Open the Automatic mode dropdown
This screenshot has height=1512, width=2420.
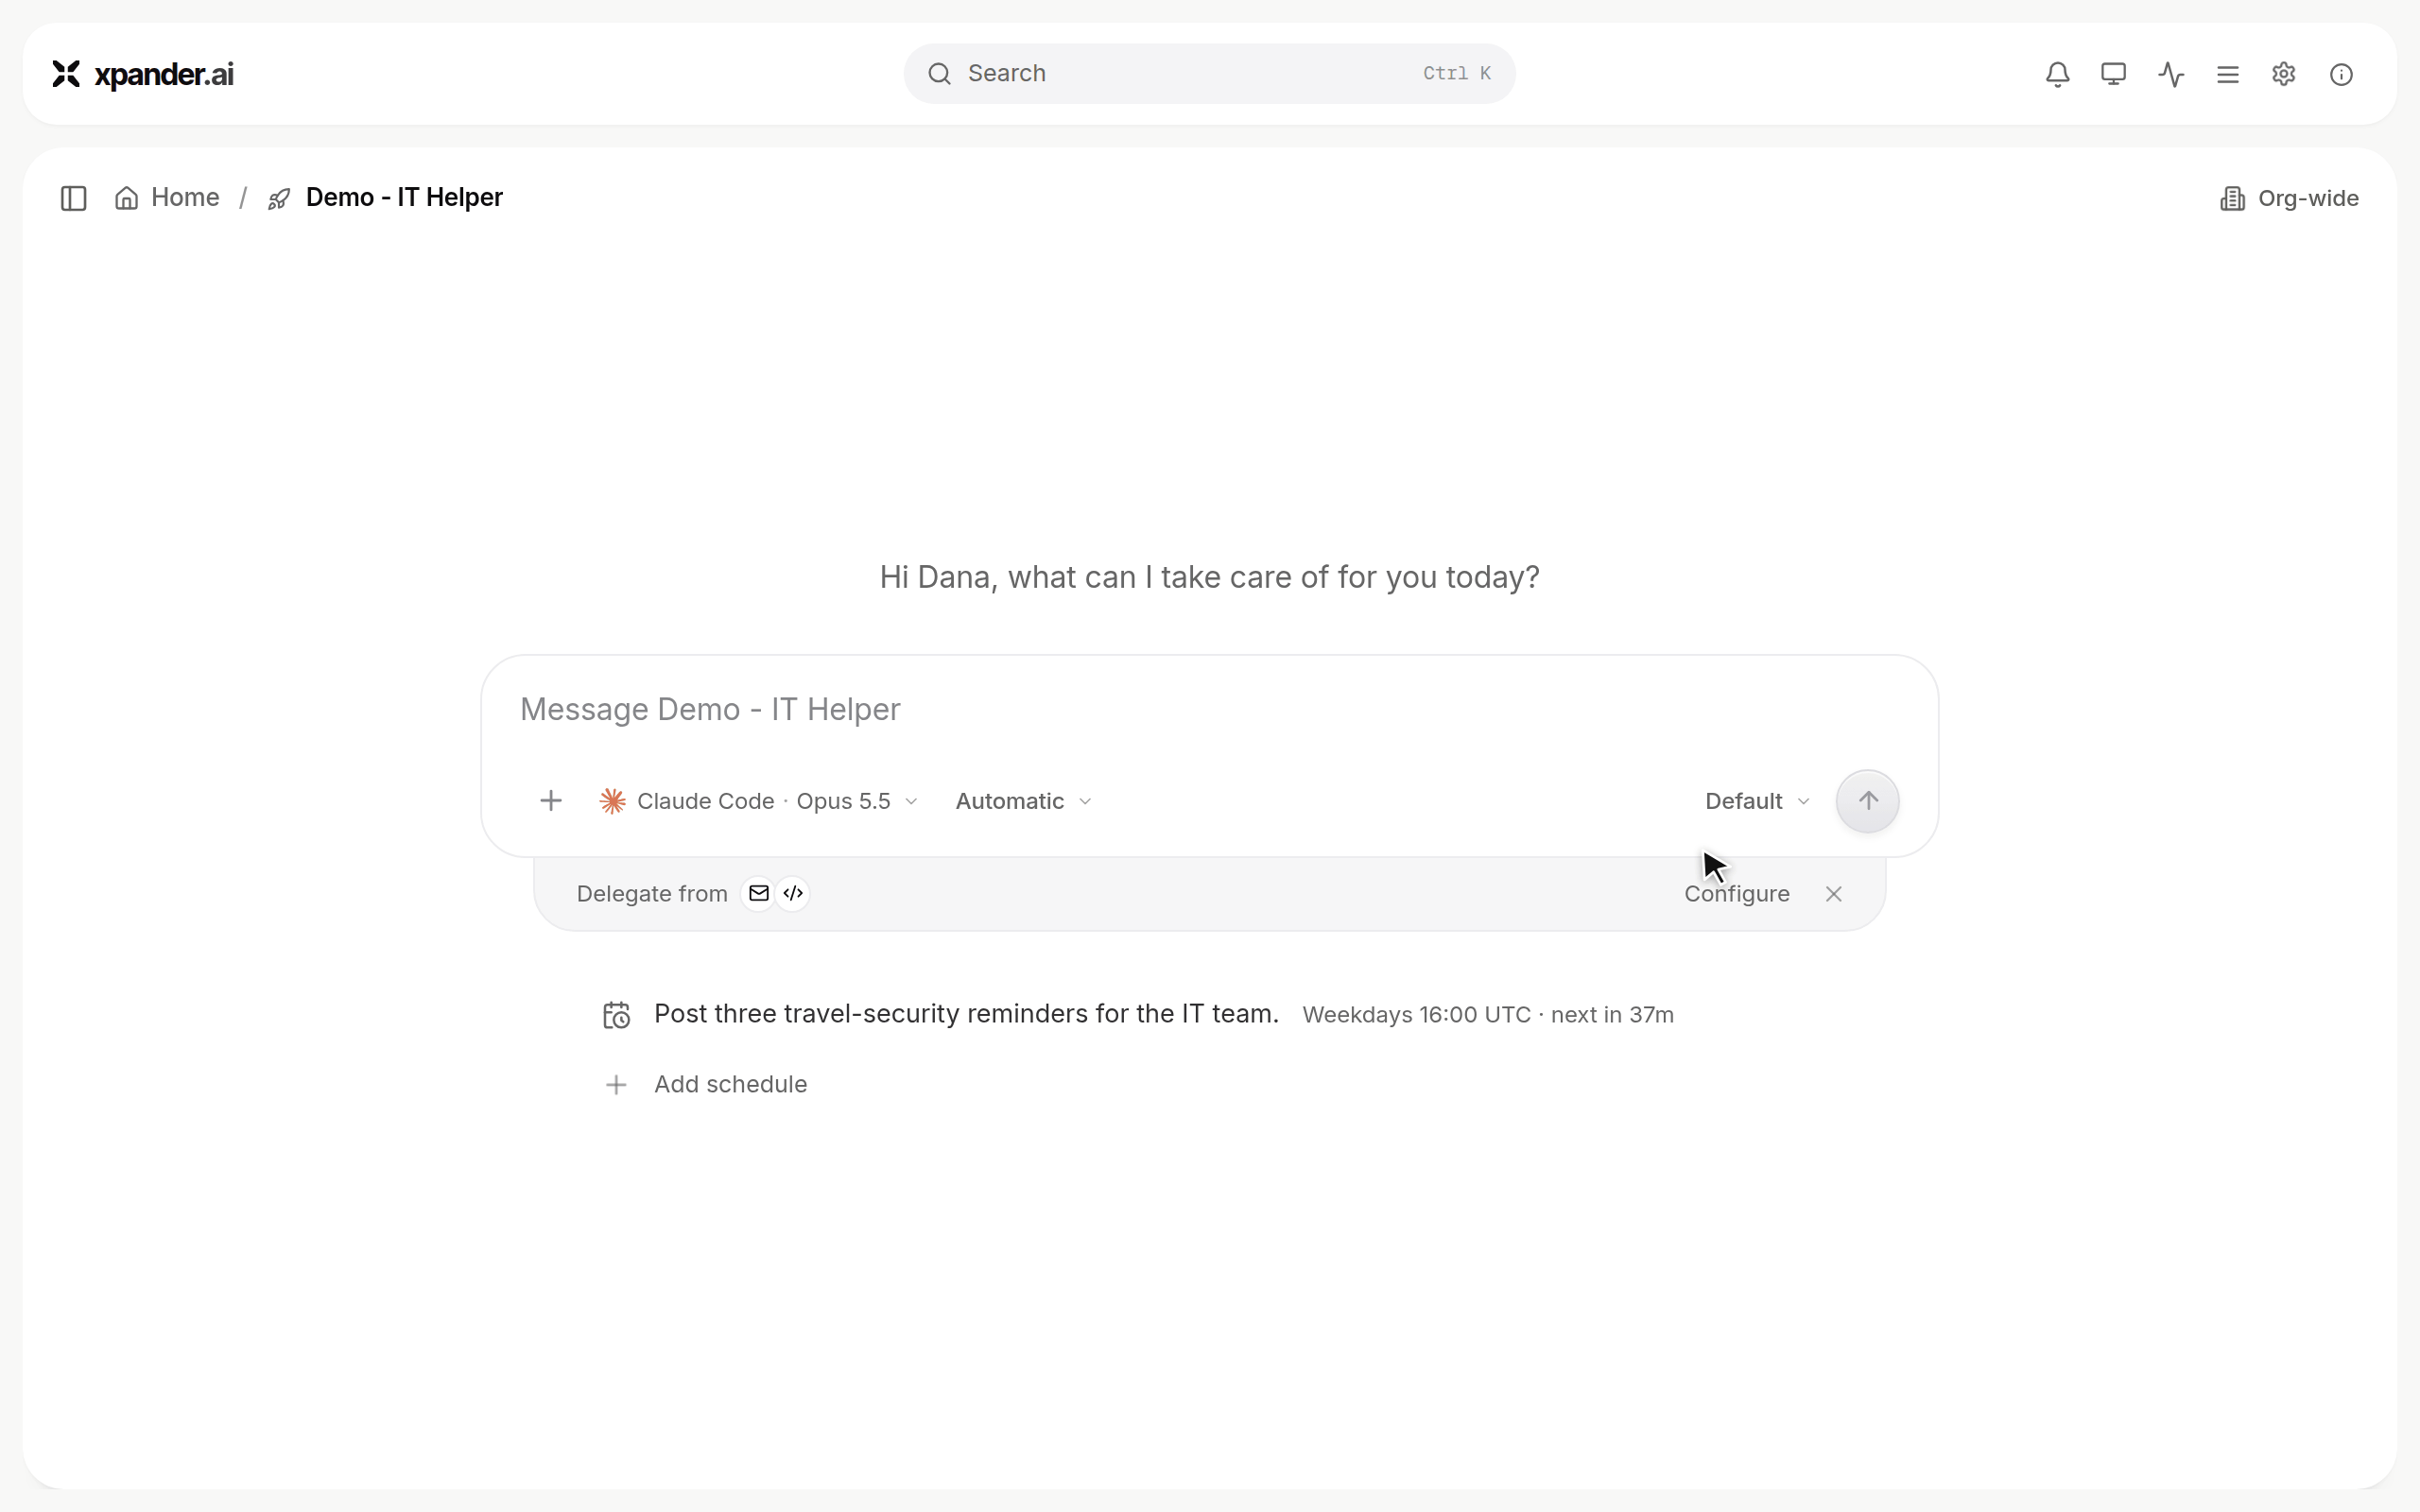[x=1023, y=801]
